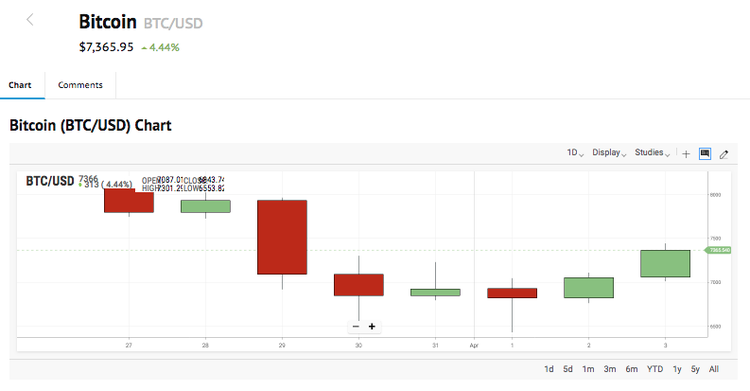Select the pencil drawing tool icon
Viewport: 750px width, 391px height.
click(724, 154)
